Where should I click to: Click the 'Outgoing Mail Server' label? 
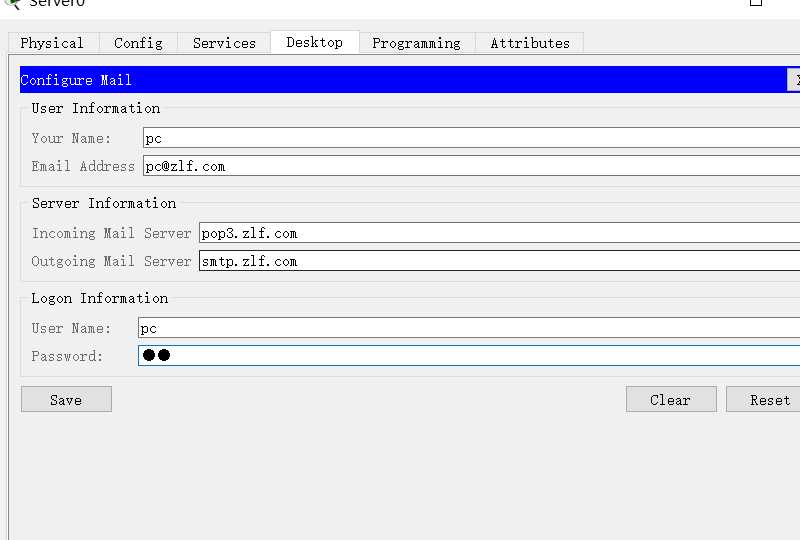tap(111, 261)
